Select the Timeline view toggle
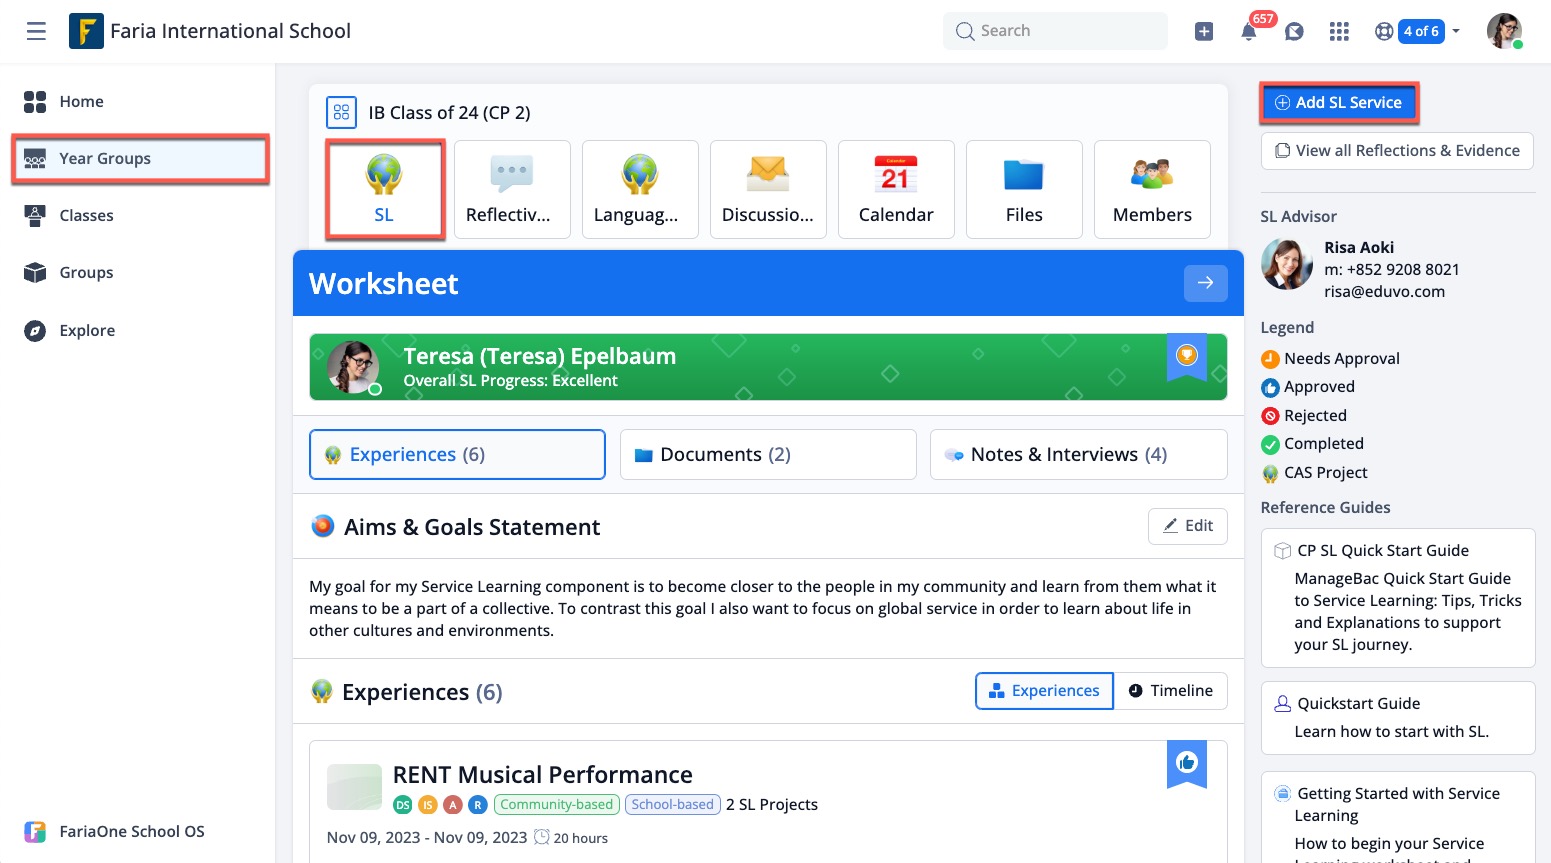Image resolution: width=1551 pixels, height=863 pixels. click(x=1170, y=690)
